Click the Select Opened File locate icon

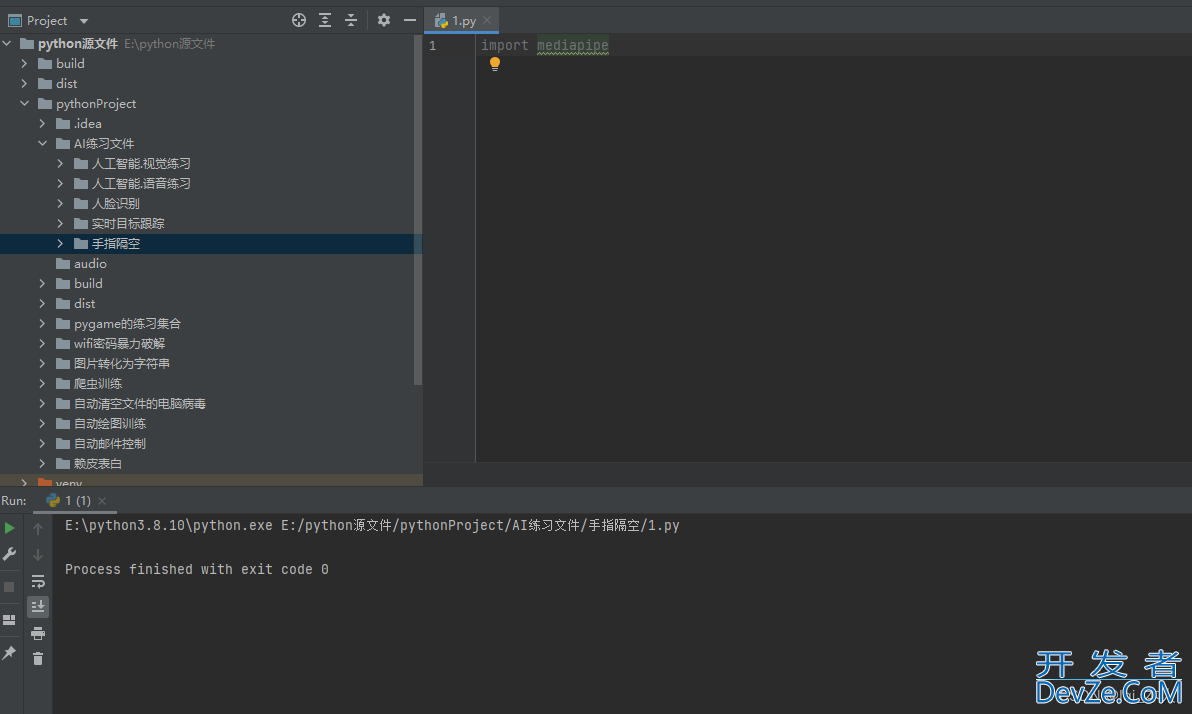[299, 21]
